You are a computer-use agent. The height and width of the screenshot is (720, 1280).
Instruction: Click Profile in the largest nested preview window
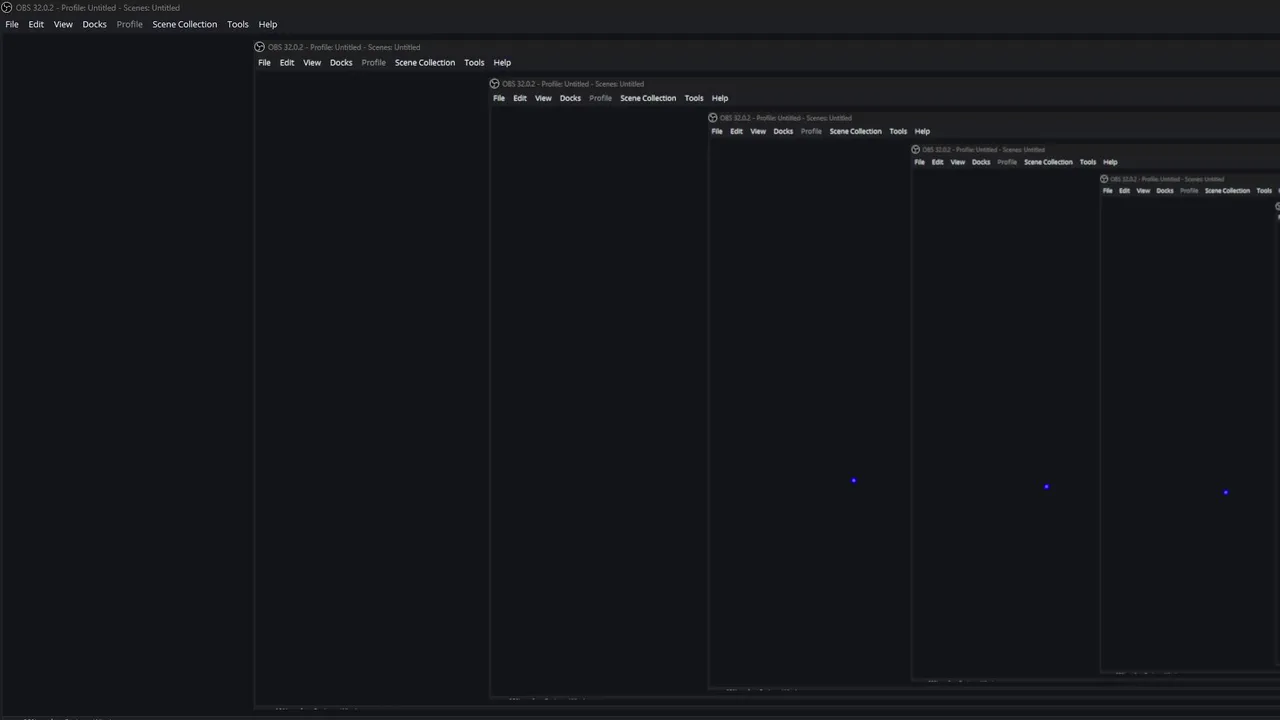coord(374,62)
